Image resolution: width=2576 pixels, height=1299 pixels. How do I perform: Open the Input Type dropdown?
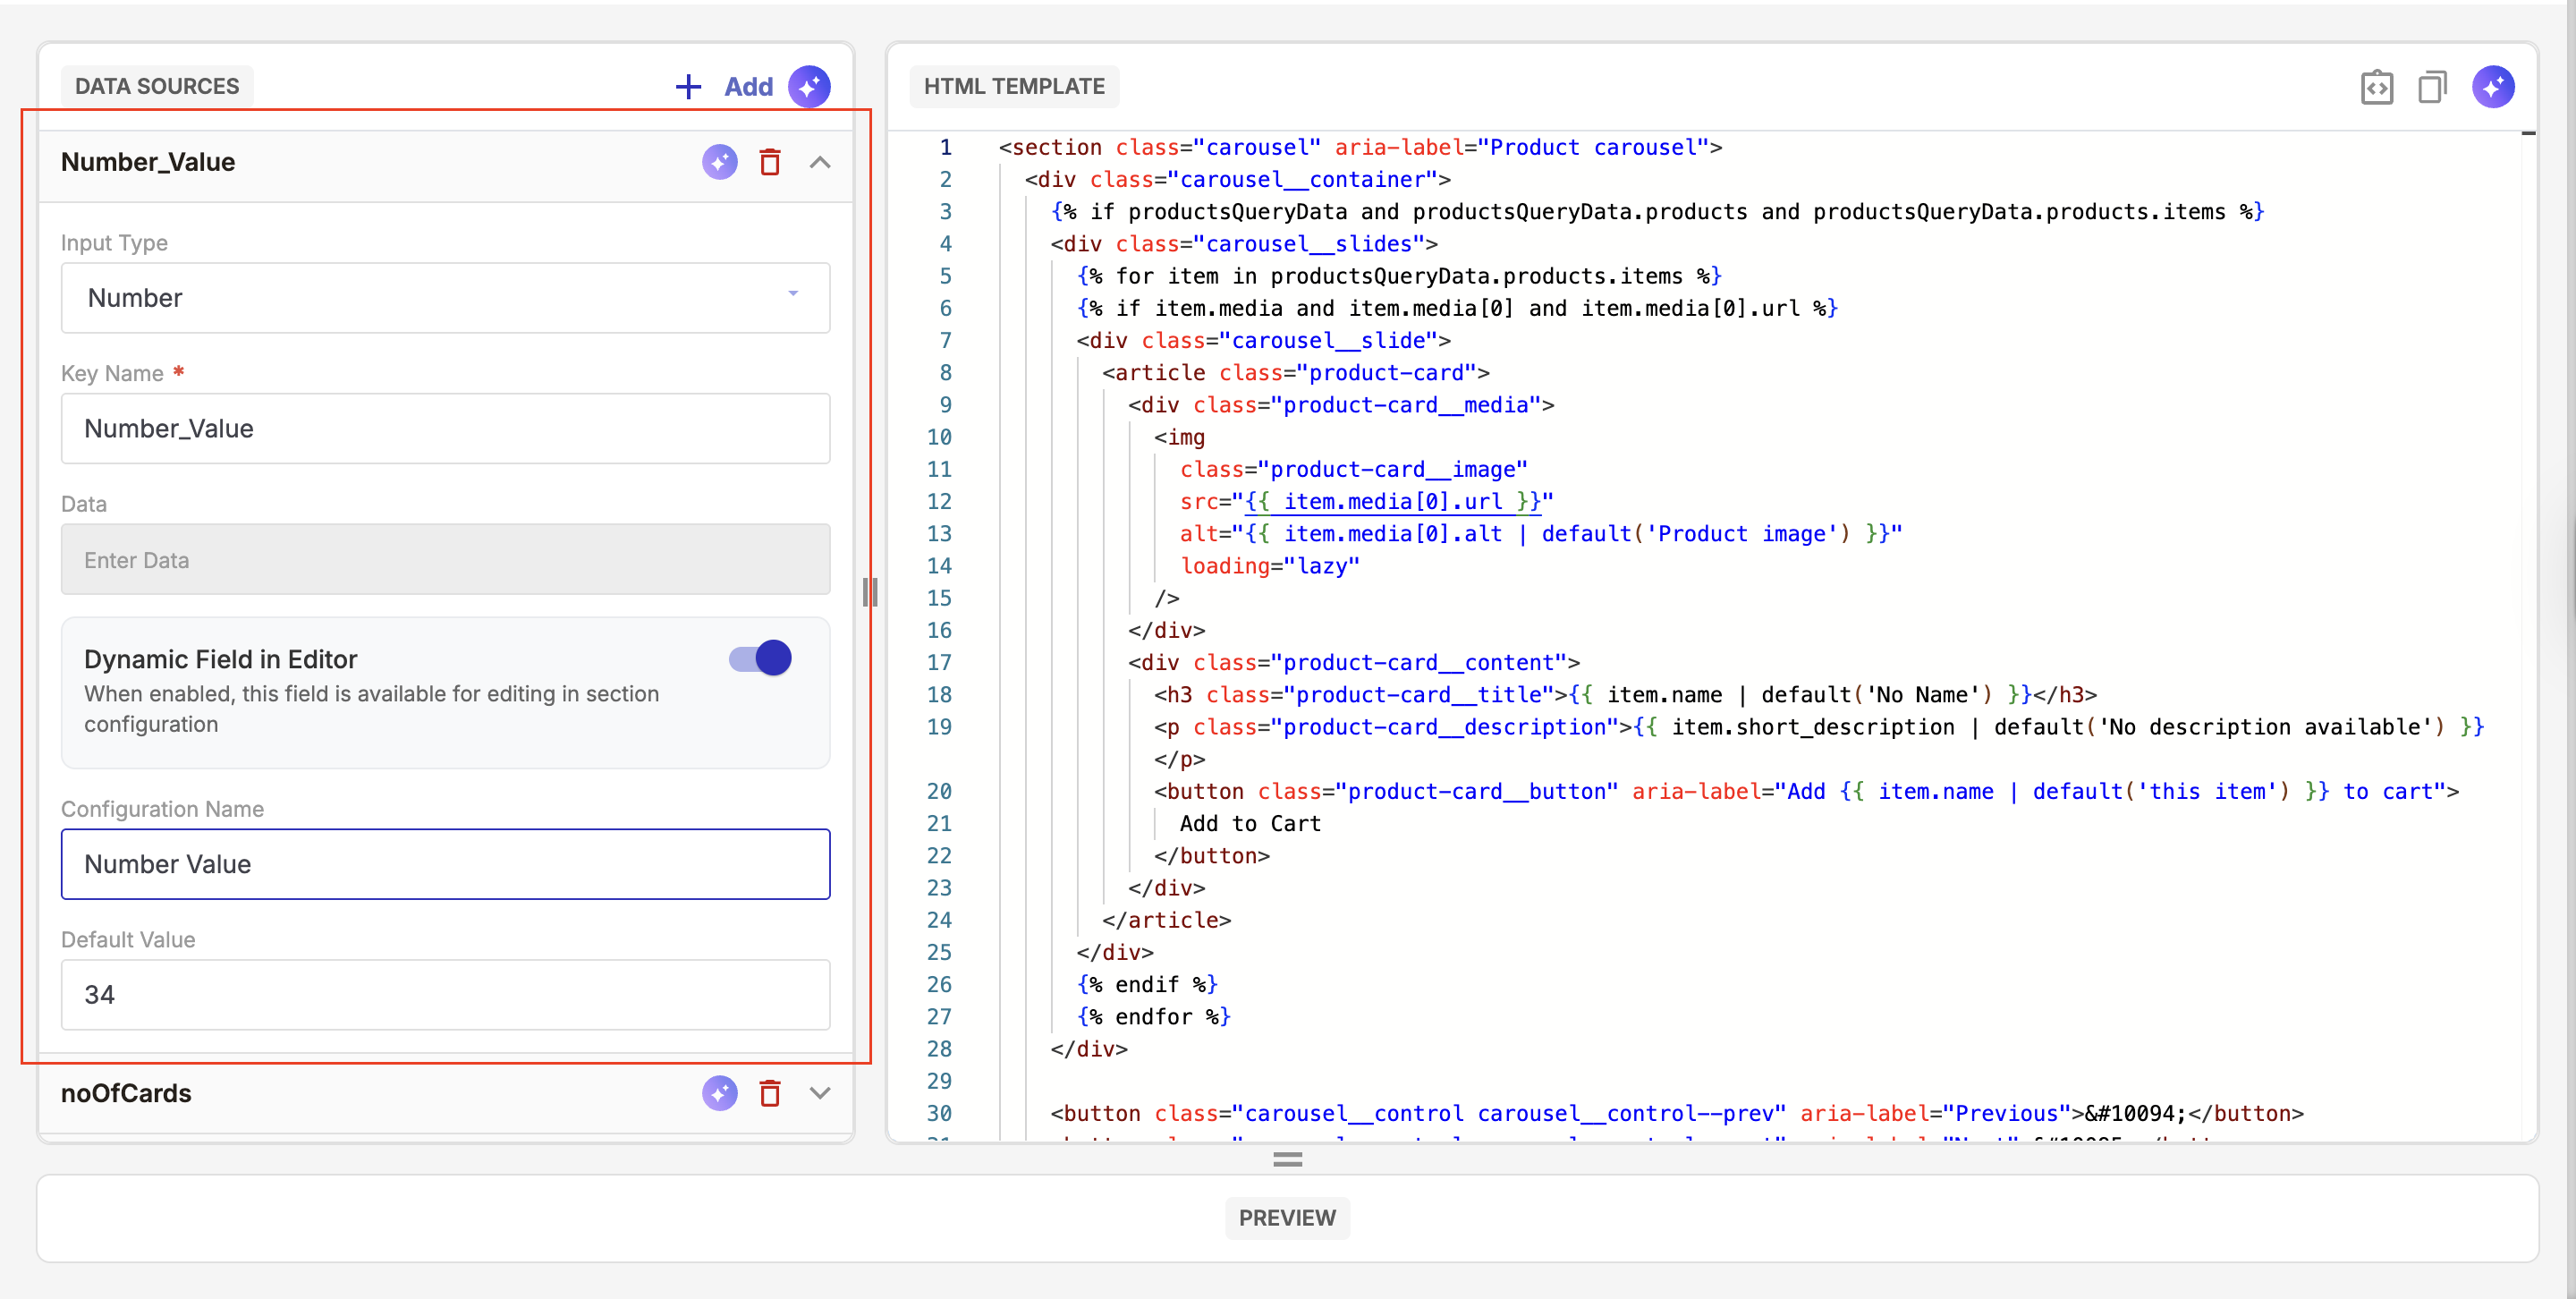coord(445,298)
